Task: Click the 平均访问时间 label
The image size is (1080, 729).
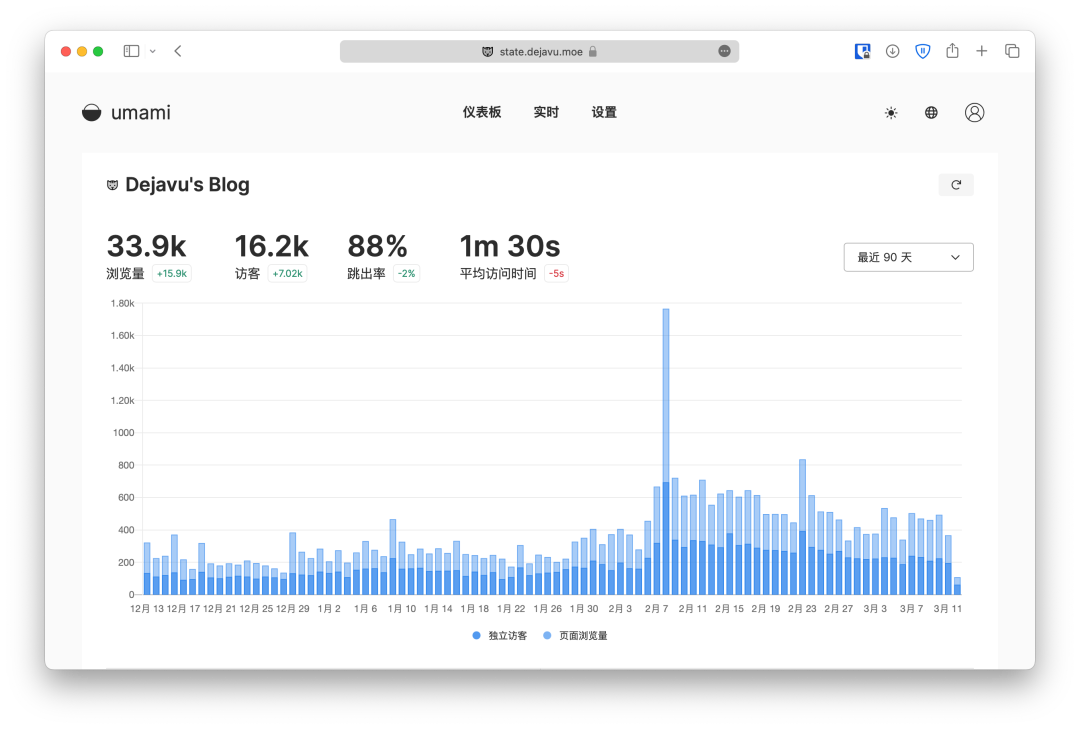Action: pyautogui.click(x=498, y=274)
